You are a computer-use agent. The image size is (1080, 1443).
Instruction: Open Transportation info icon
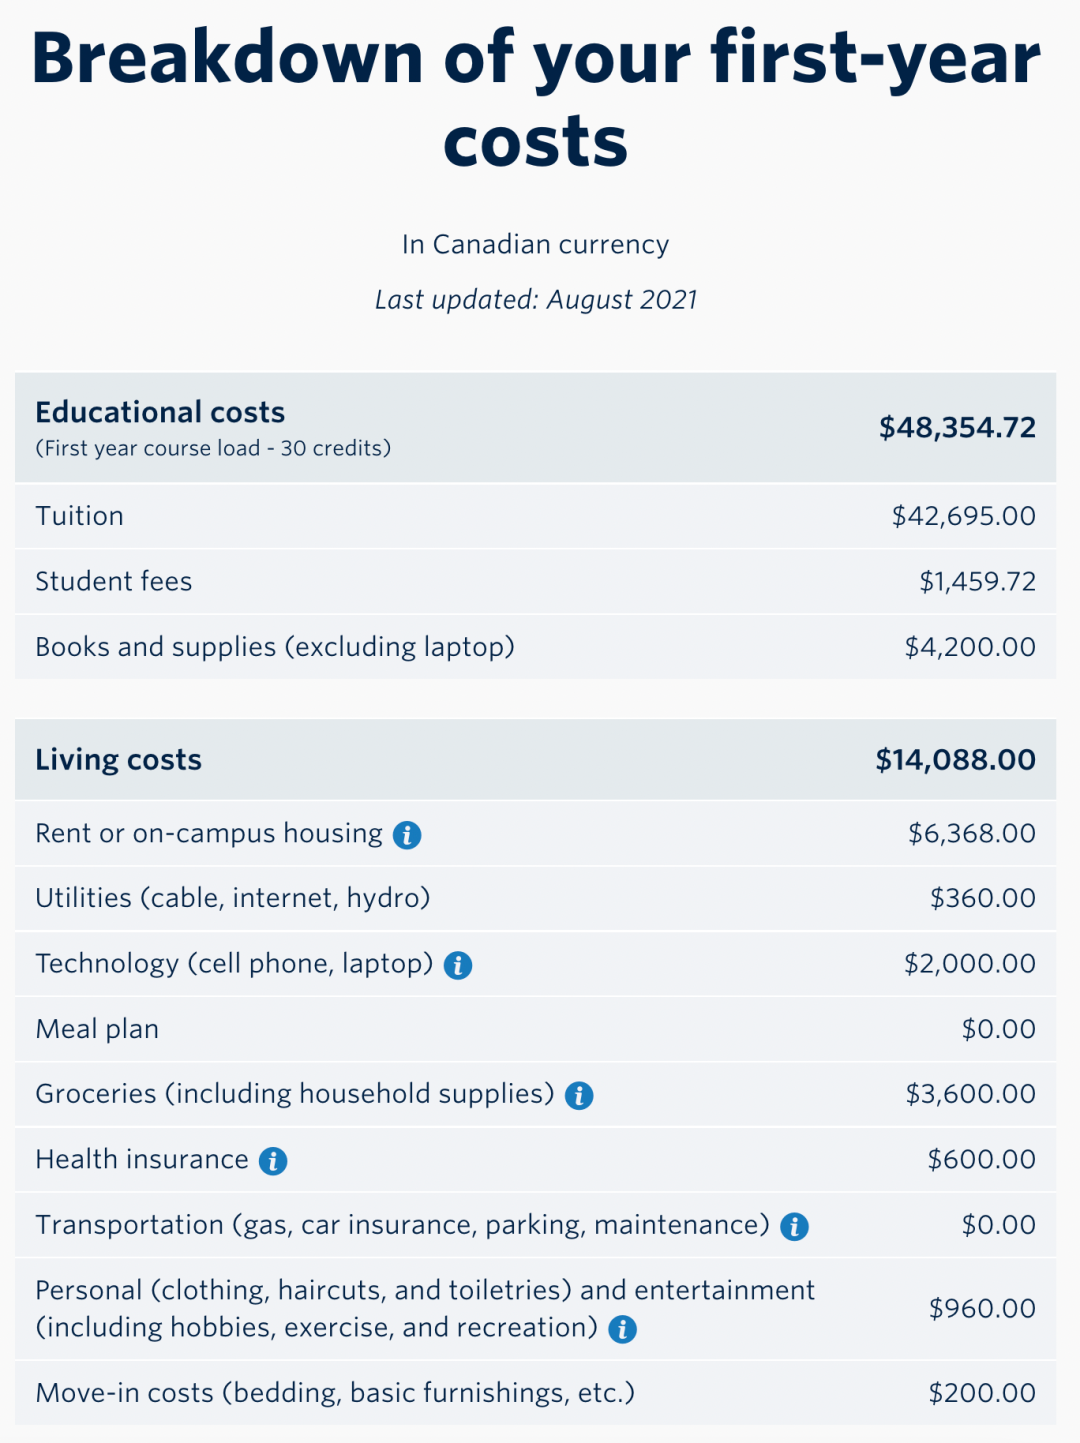[x=794, y=1227]
